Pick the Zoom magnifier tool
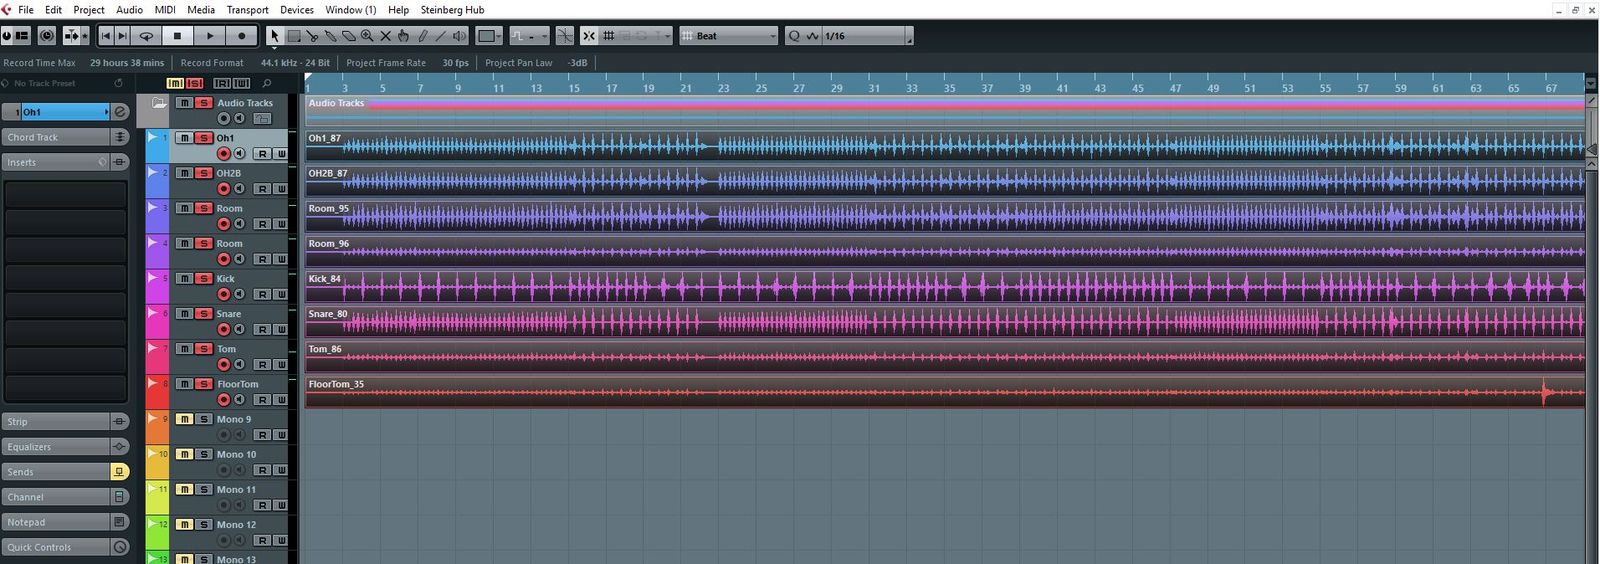 (x=367, y=36)
